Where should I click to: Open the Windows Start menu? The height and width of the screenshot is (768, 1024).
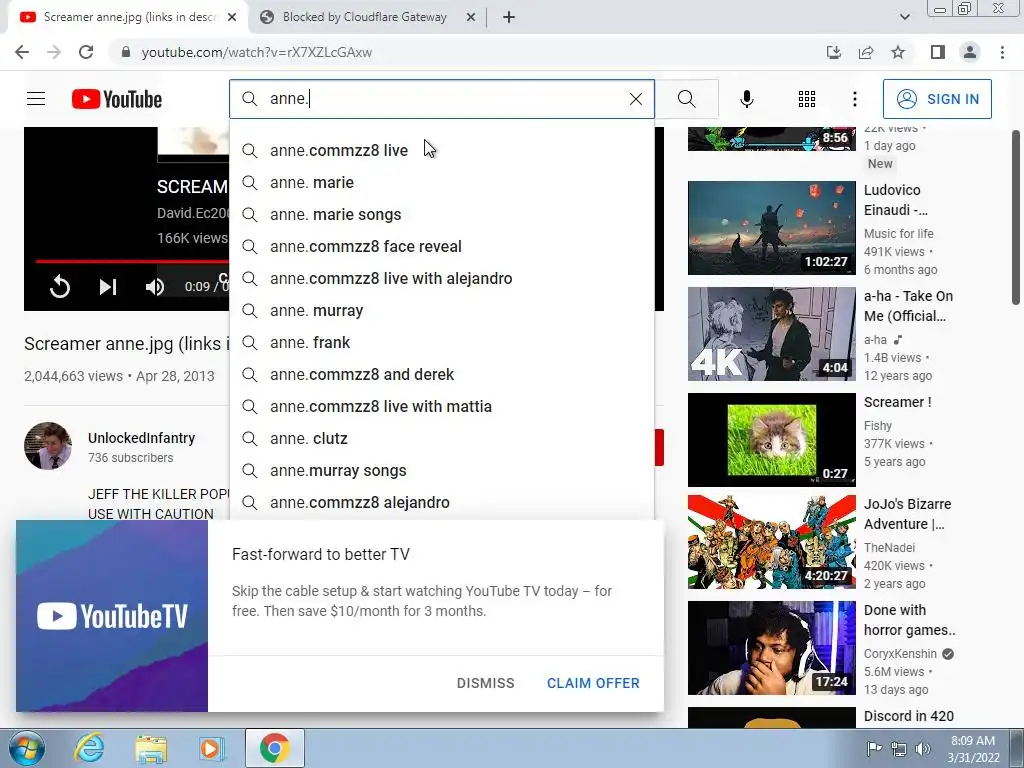27,748
